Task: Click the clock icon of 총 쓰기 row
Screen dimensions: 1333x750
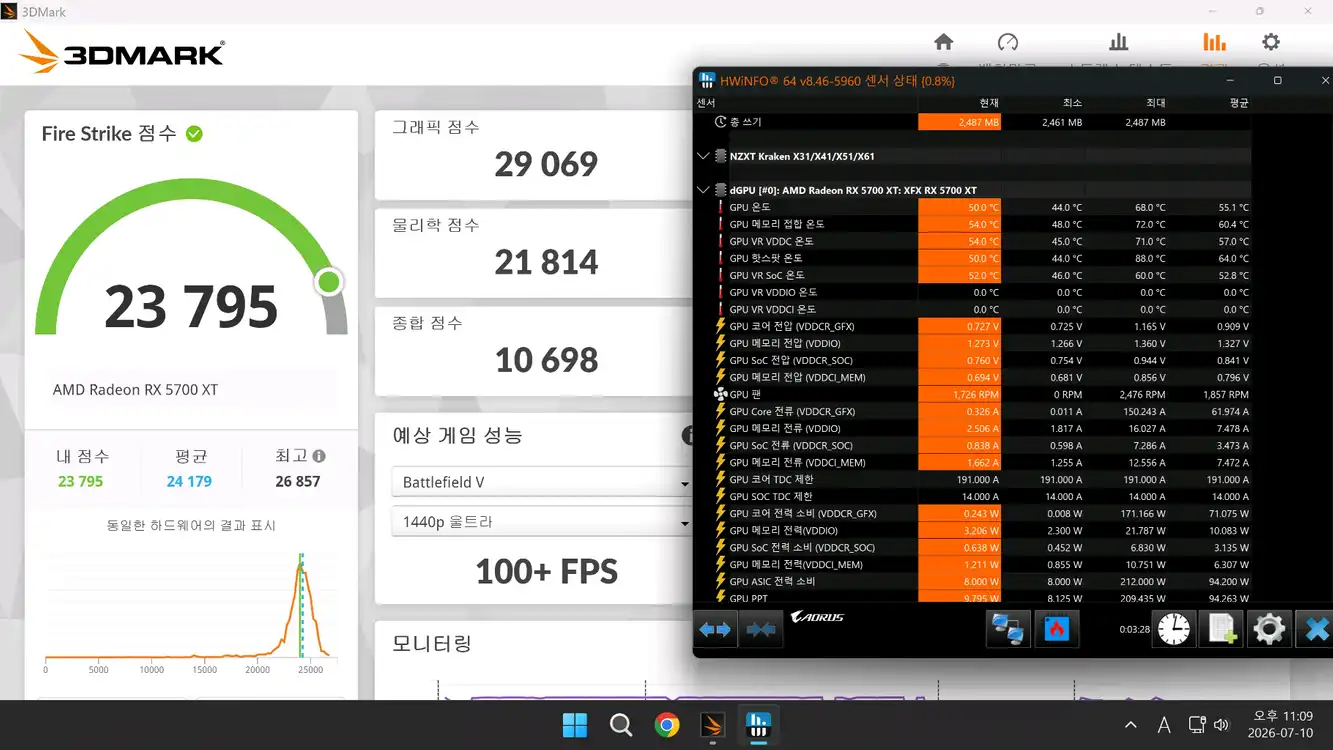Action: coord(720,122)
